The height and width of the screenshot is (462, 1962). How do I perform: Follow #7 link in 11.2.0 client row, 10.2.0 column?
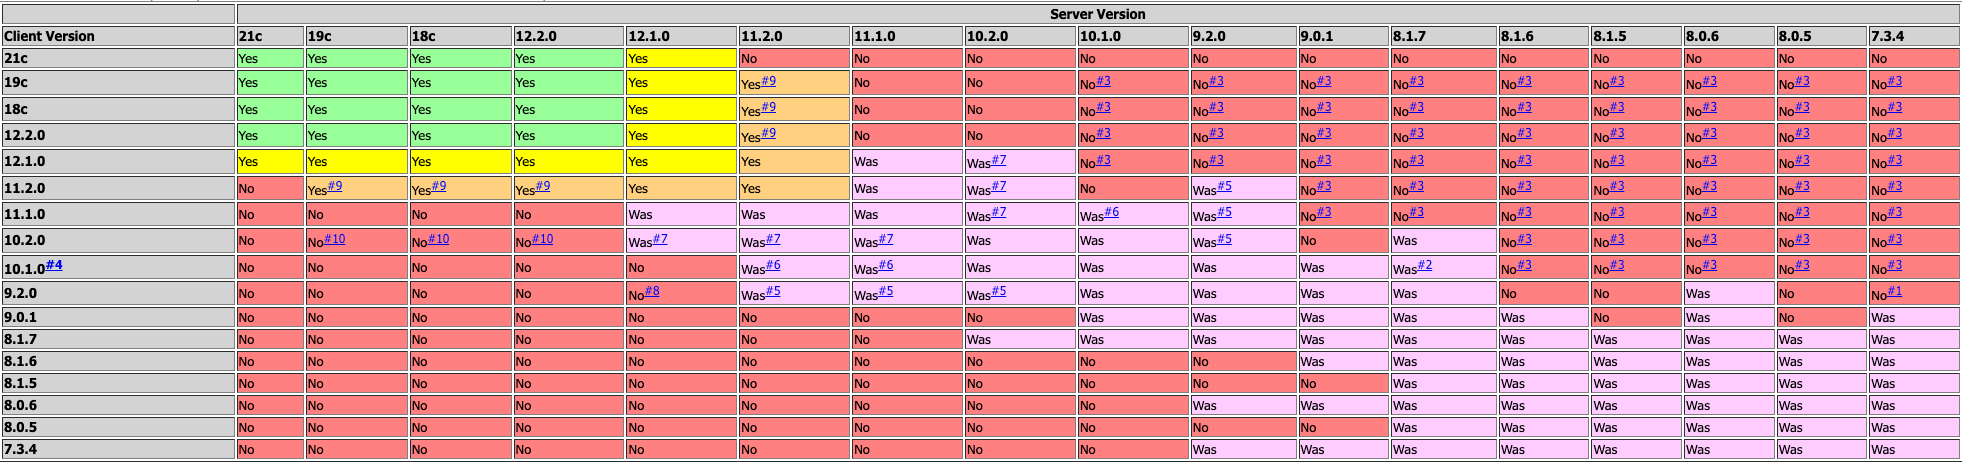(x=999, y=186)
